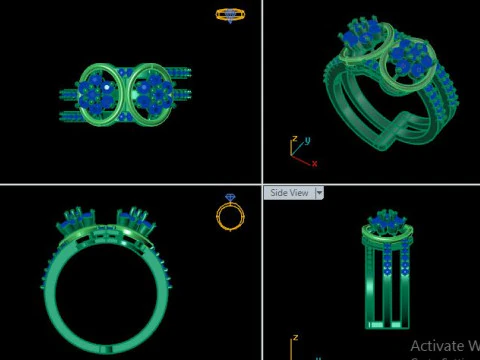
Task: Click the Side View viewport label
Action: [x=289, y=193]
